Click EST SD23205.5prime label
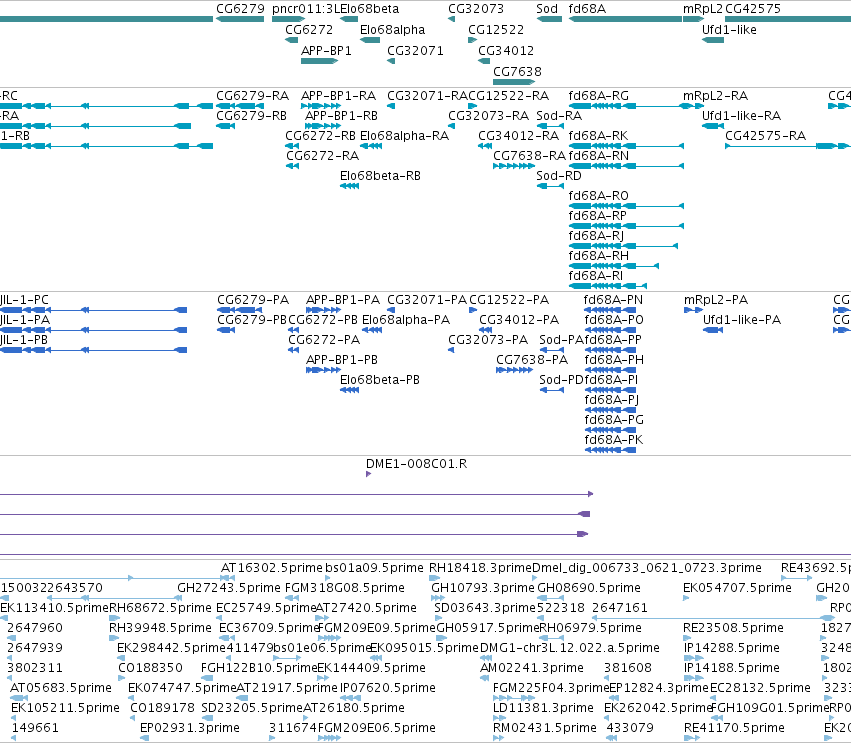Viewport: 851px width, 743px height. [251, 708]
